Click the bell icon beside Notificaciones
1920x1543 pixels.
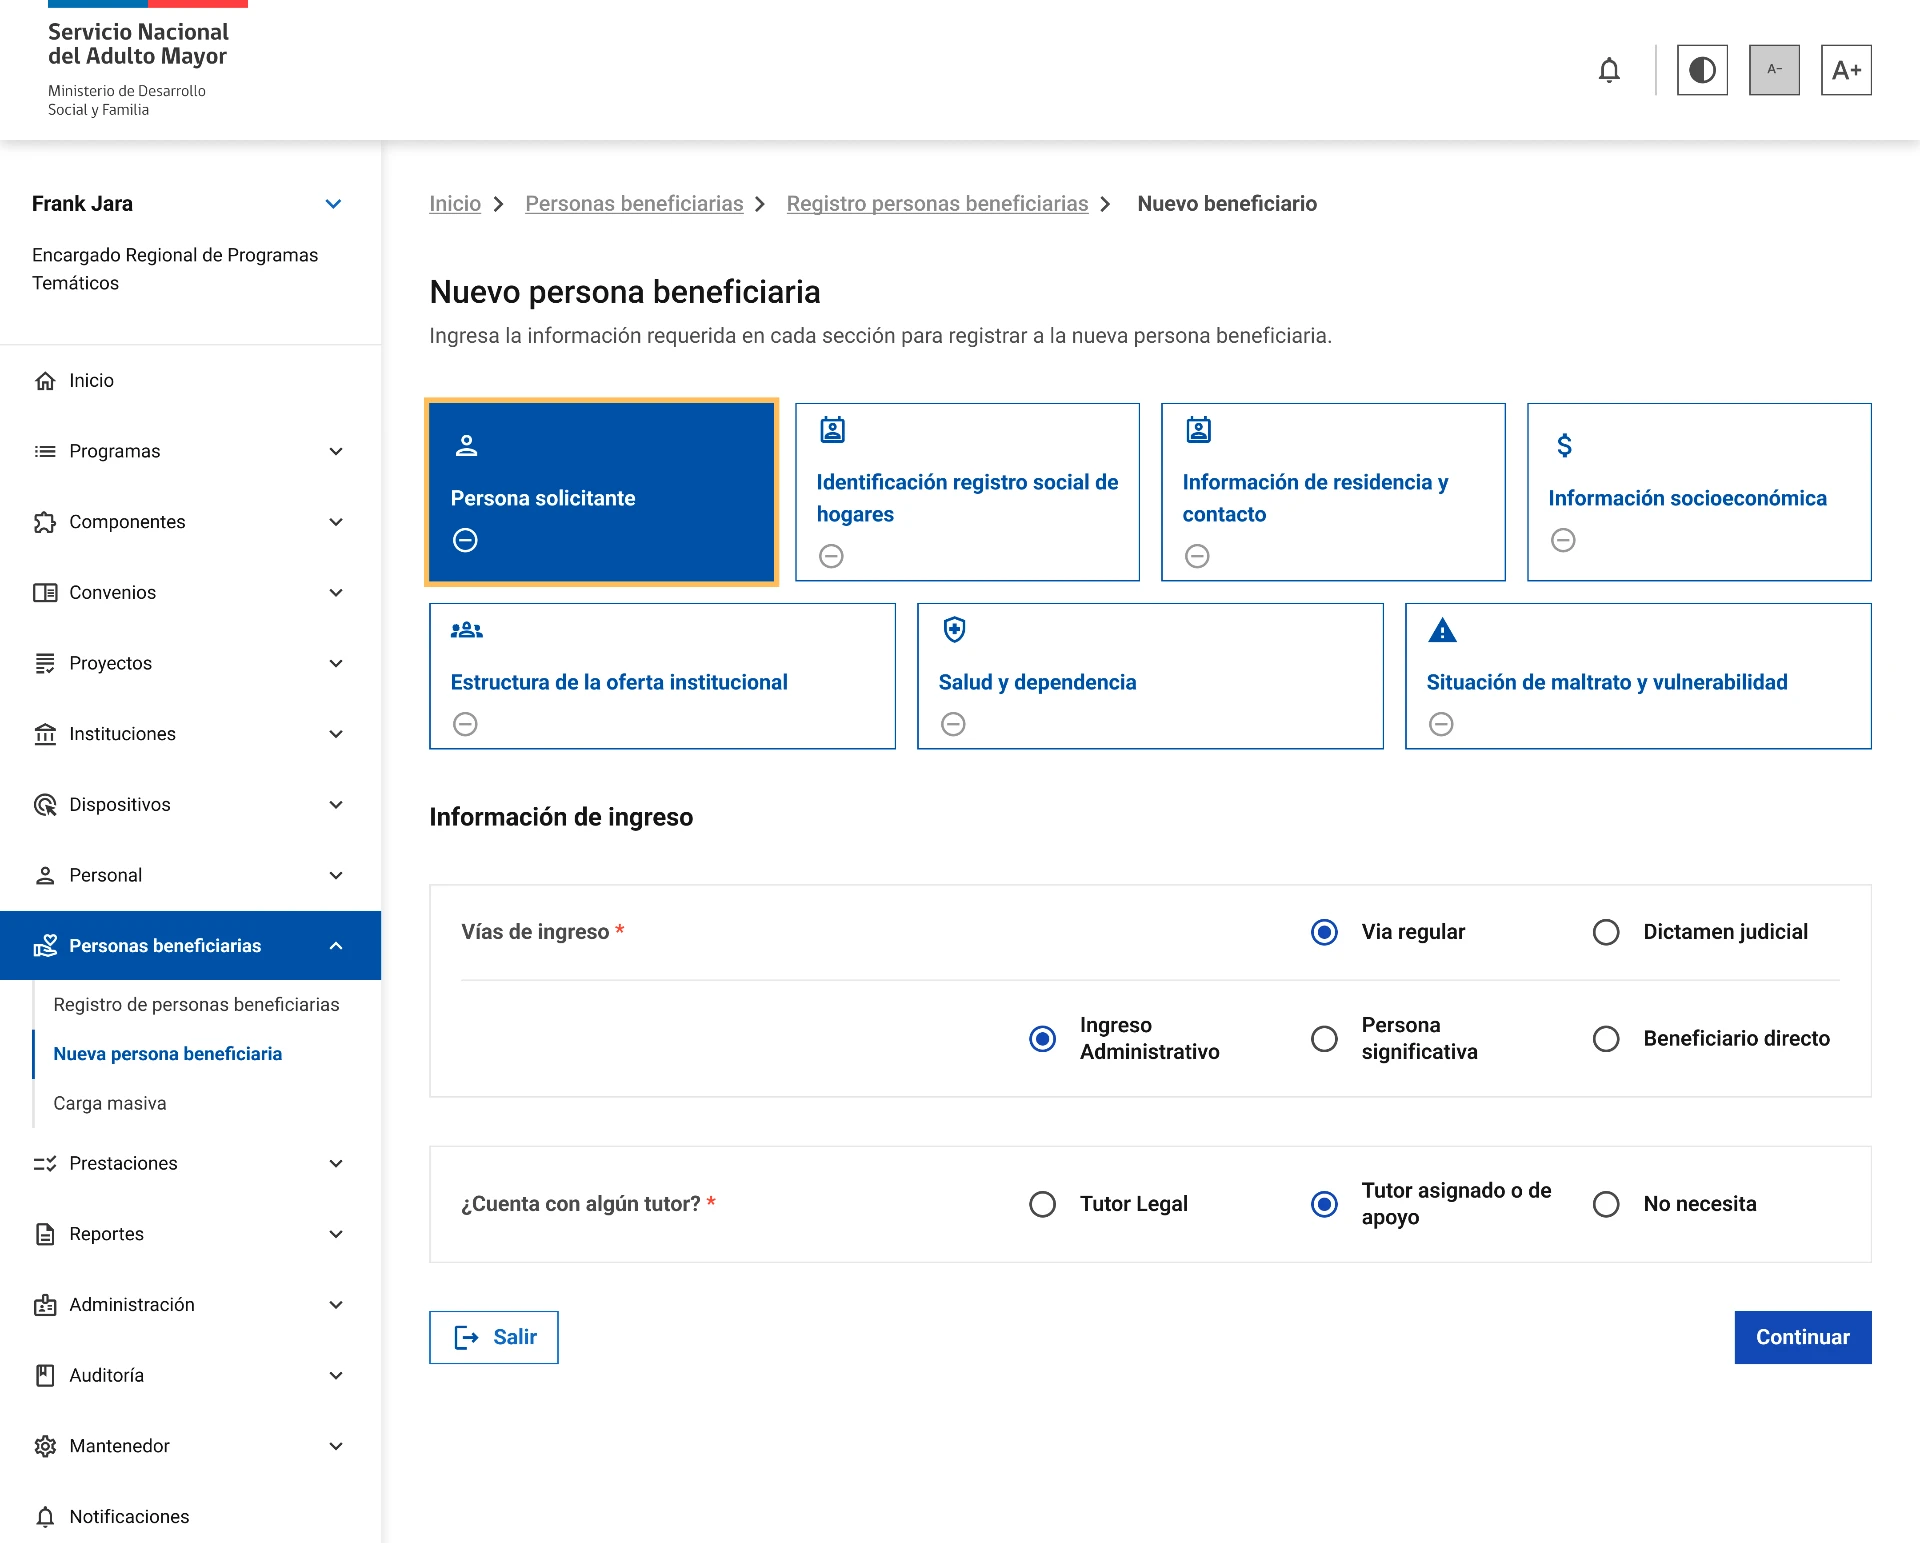click(x=45, y=1517)
